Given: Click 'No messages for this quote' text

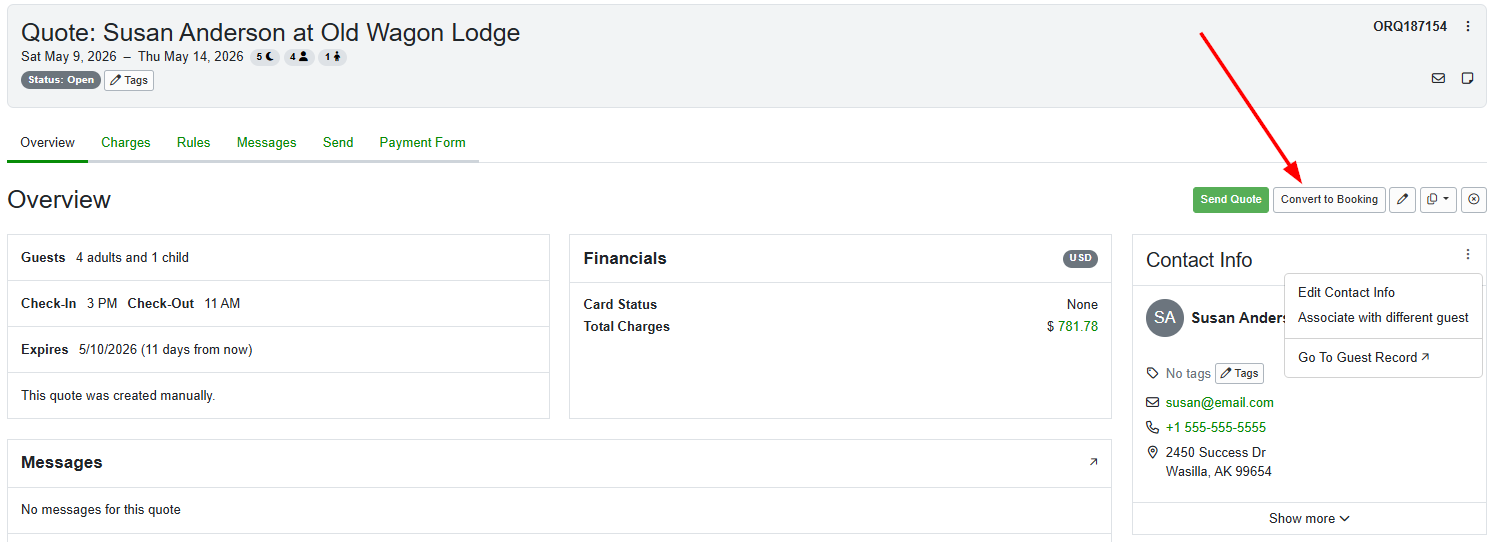Looking at the screenshot, I should [x=101, y=509].
